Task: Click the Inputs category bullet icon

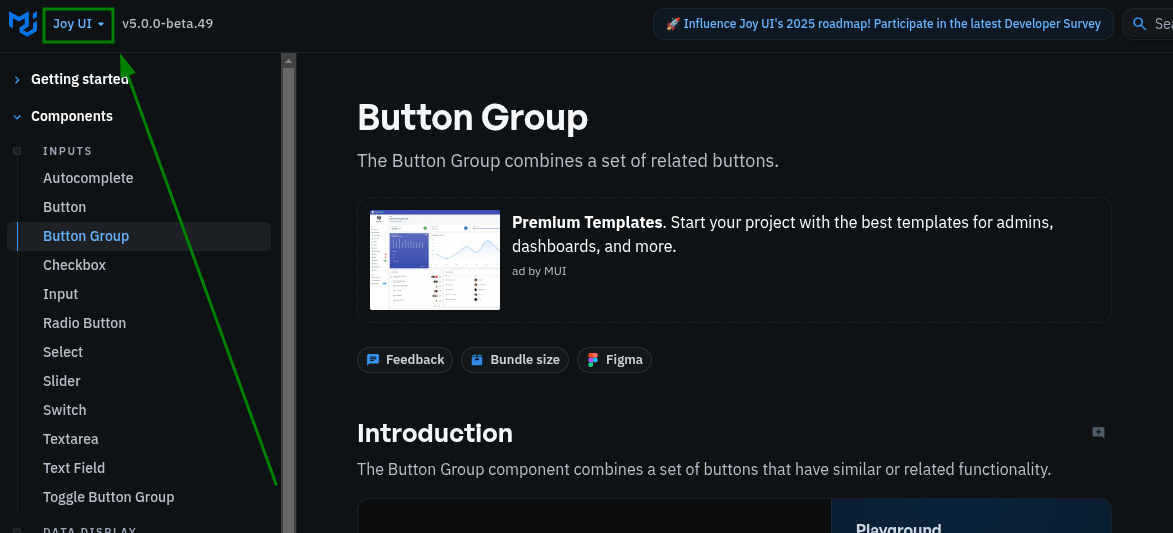Action: click(x=17, y=151)
